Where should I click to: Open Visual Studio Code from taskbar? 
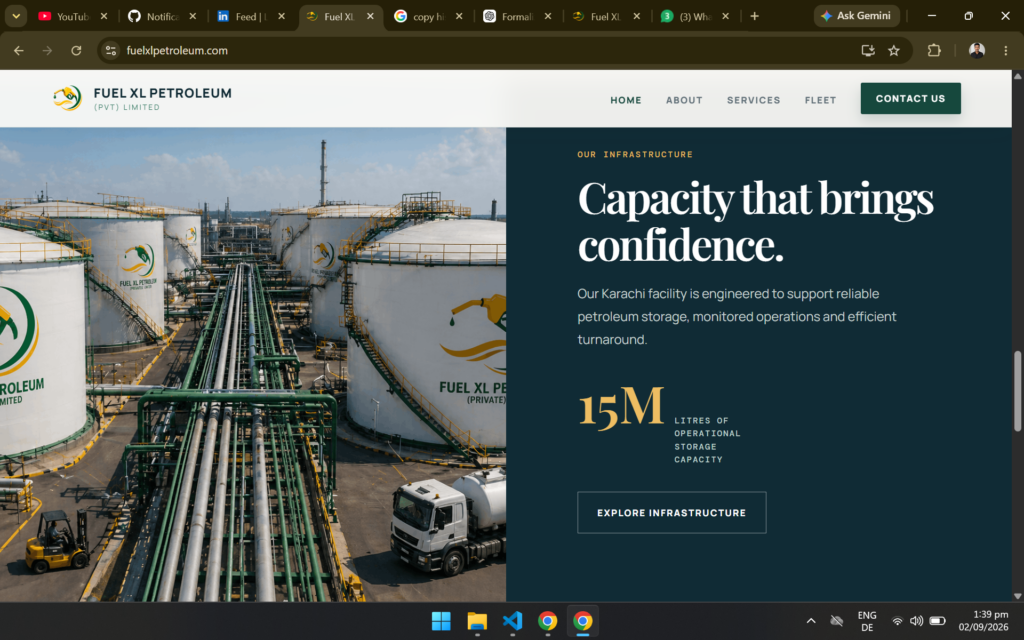point(512,621)
